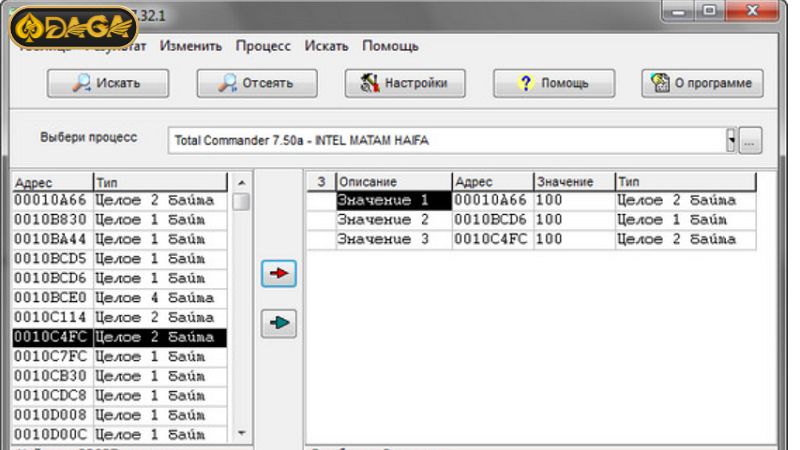Click the freeze cell of Значение 1 row
Image resolution: width=800 pixels, height=450 pixels.
pyautogui.click(x=321, y=201)
